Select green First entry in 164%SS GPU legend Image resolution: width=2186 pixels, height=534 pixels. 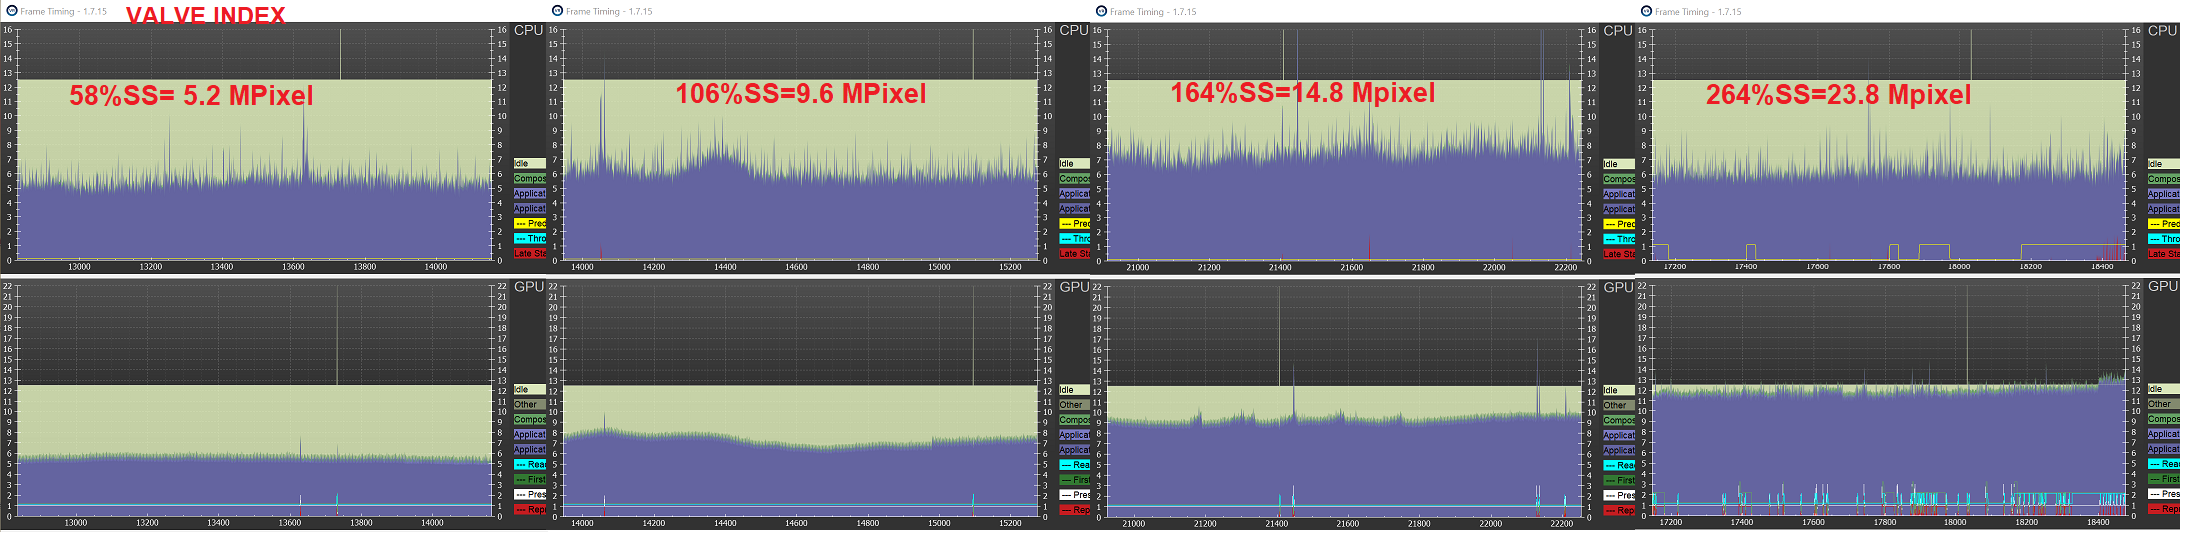click(x=1619, y=480)
